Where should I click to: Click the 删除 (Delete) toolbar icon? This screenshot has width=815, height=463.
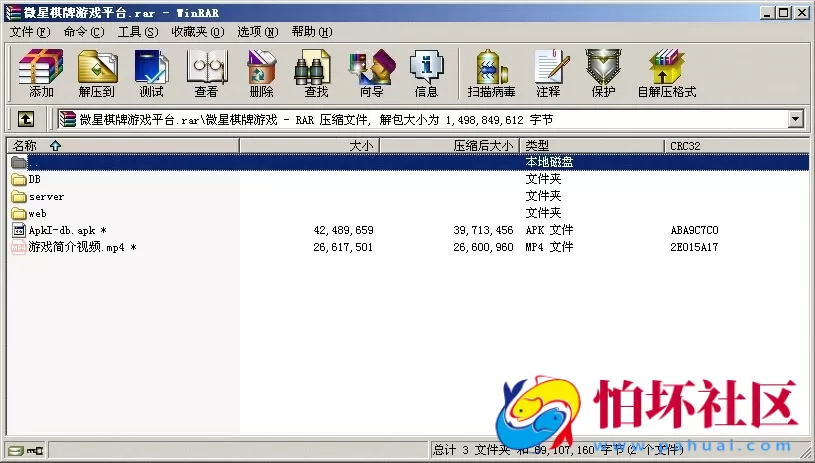(261, 73)
